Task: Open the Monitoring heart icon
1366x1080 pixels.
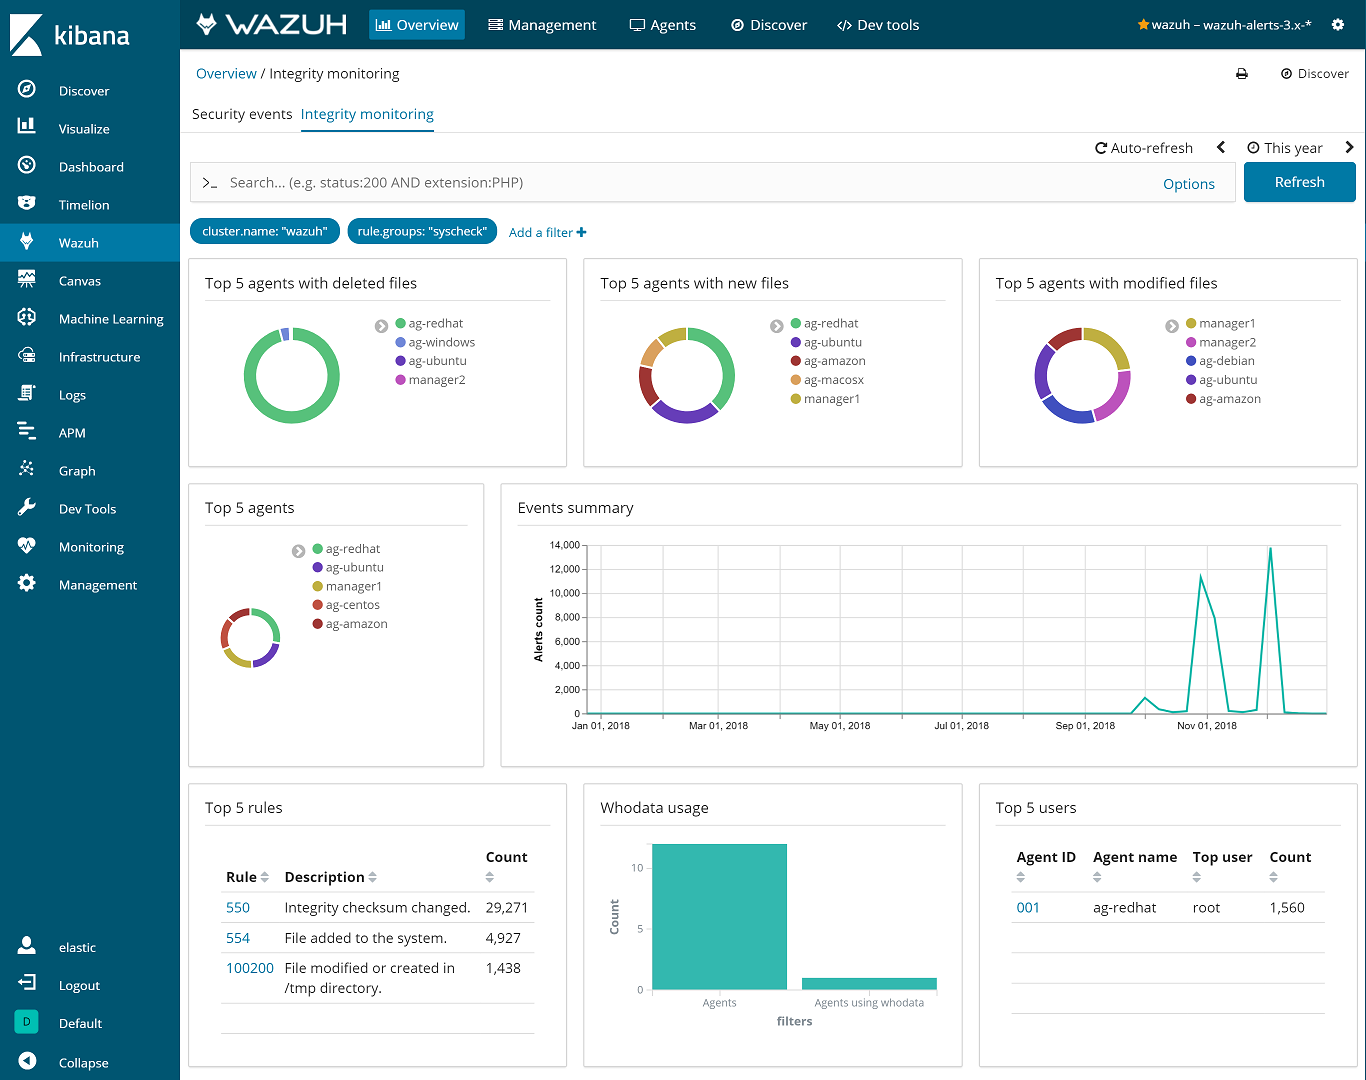Action: tap(27, 546)
